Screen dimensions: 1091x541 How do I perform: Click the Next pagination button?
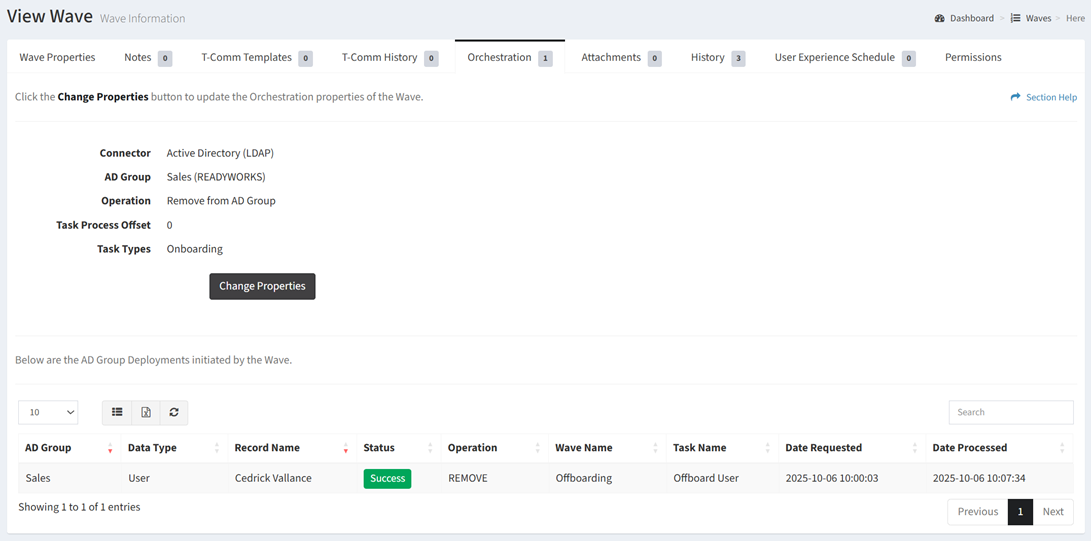pos(1053,511)
